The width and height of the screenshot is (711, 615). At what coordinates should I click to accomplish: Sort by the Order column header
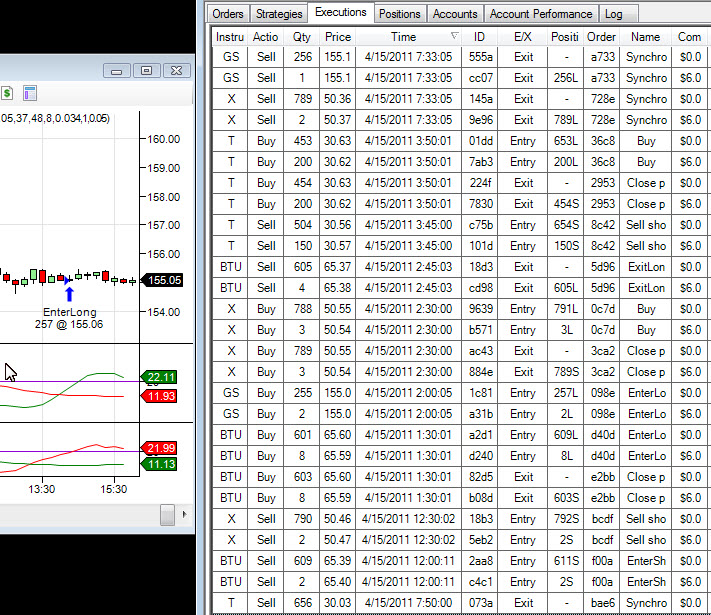click(601, 37)
